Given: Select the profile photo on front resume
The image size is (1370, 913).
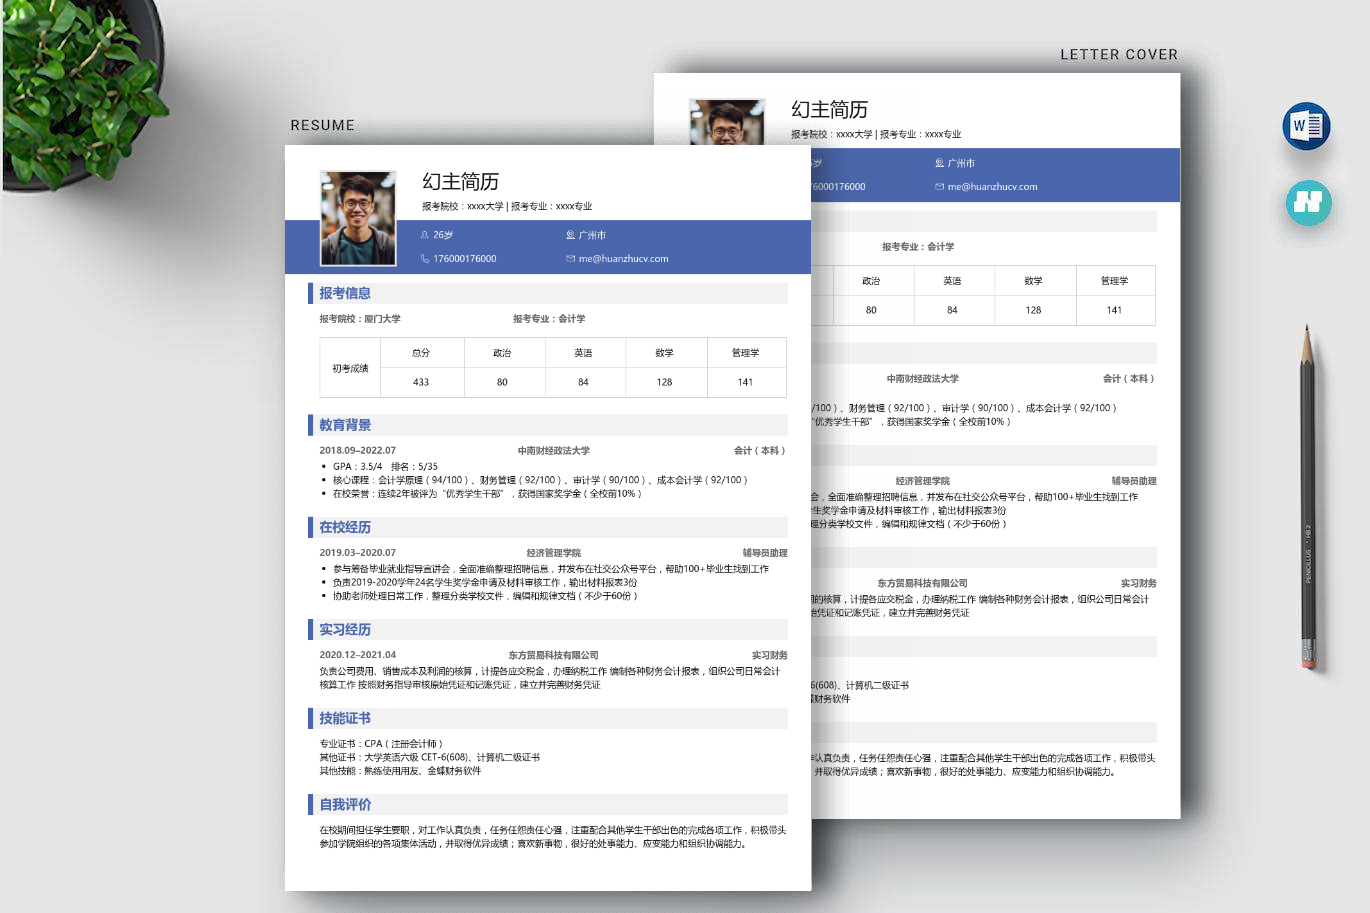Looking at the screenshot, I should tap(357, 218).
